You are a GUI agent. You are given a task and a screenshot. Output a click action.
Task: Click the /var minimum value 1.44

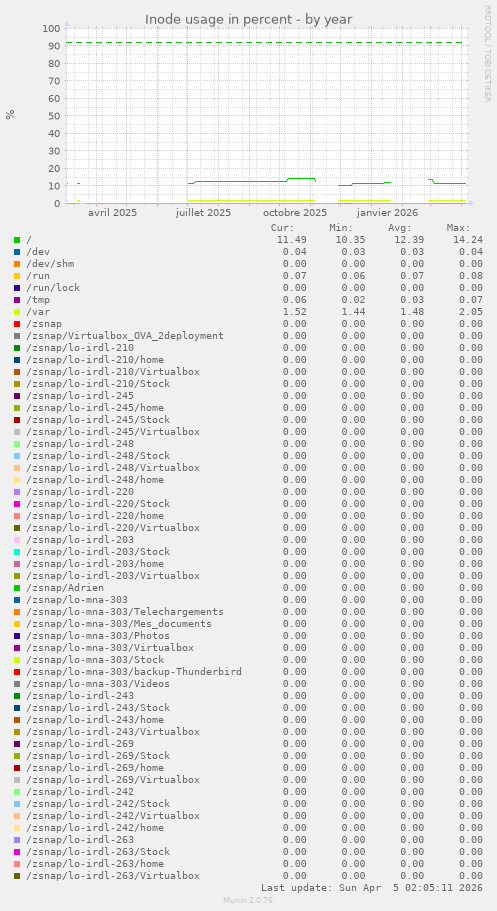pyautogui.click(x=353, y=312)
